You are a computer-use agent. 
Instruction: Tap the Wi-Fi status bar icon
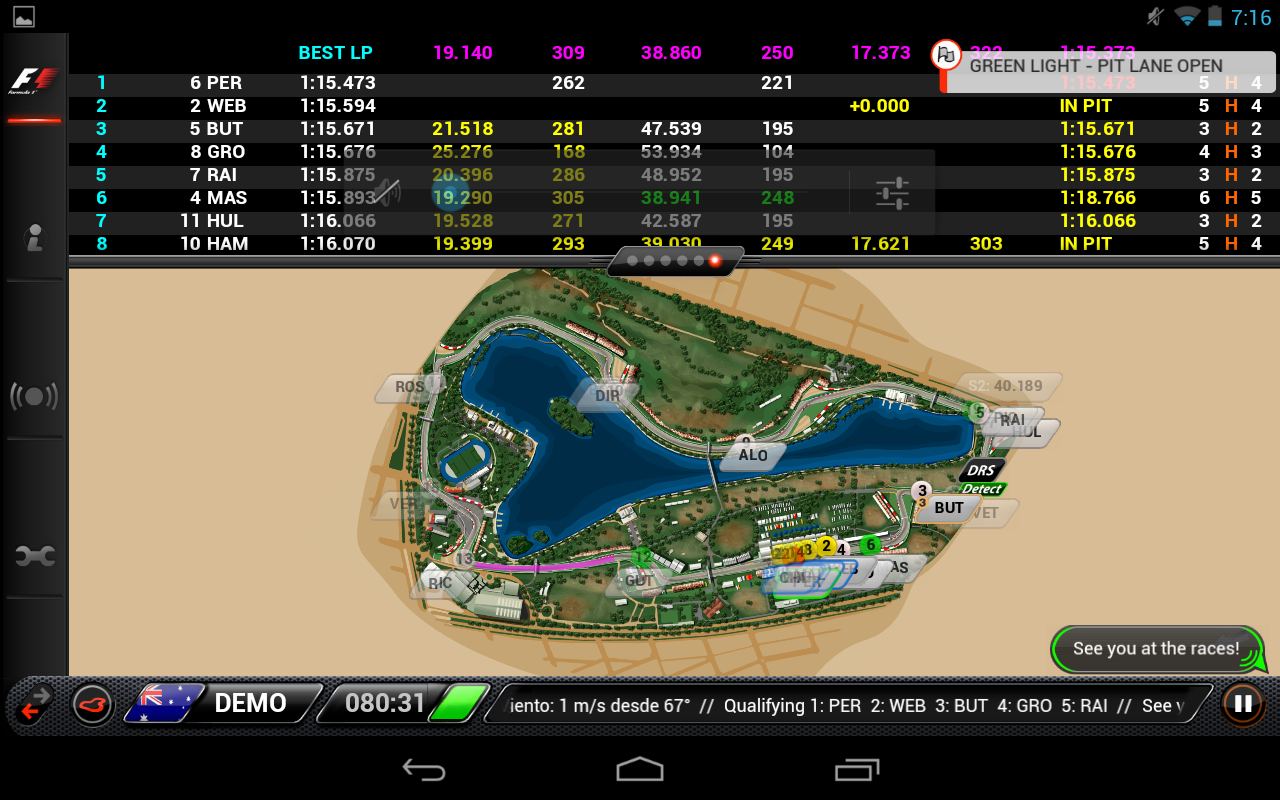tap(1187, 16)
